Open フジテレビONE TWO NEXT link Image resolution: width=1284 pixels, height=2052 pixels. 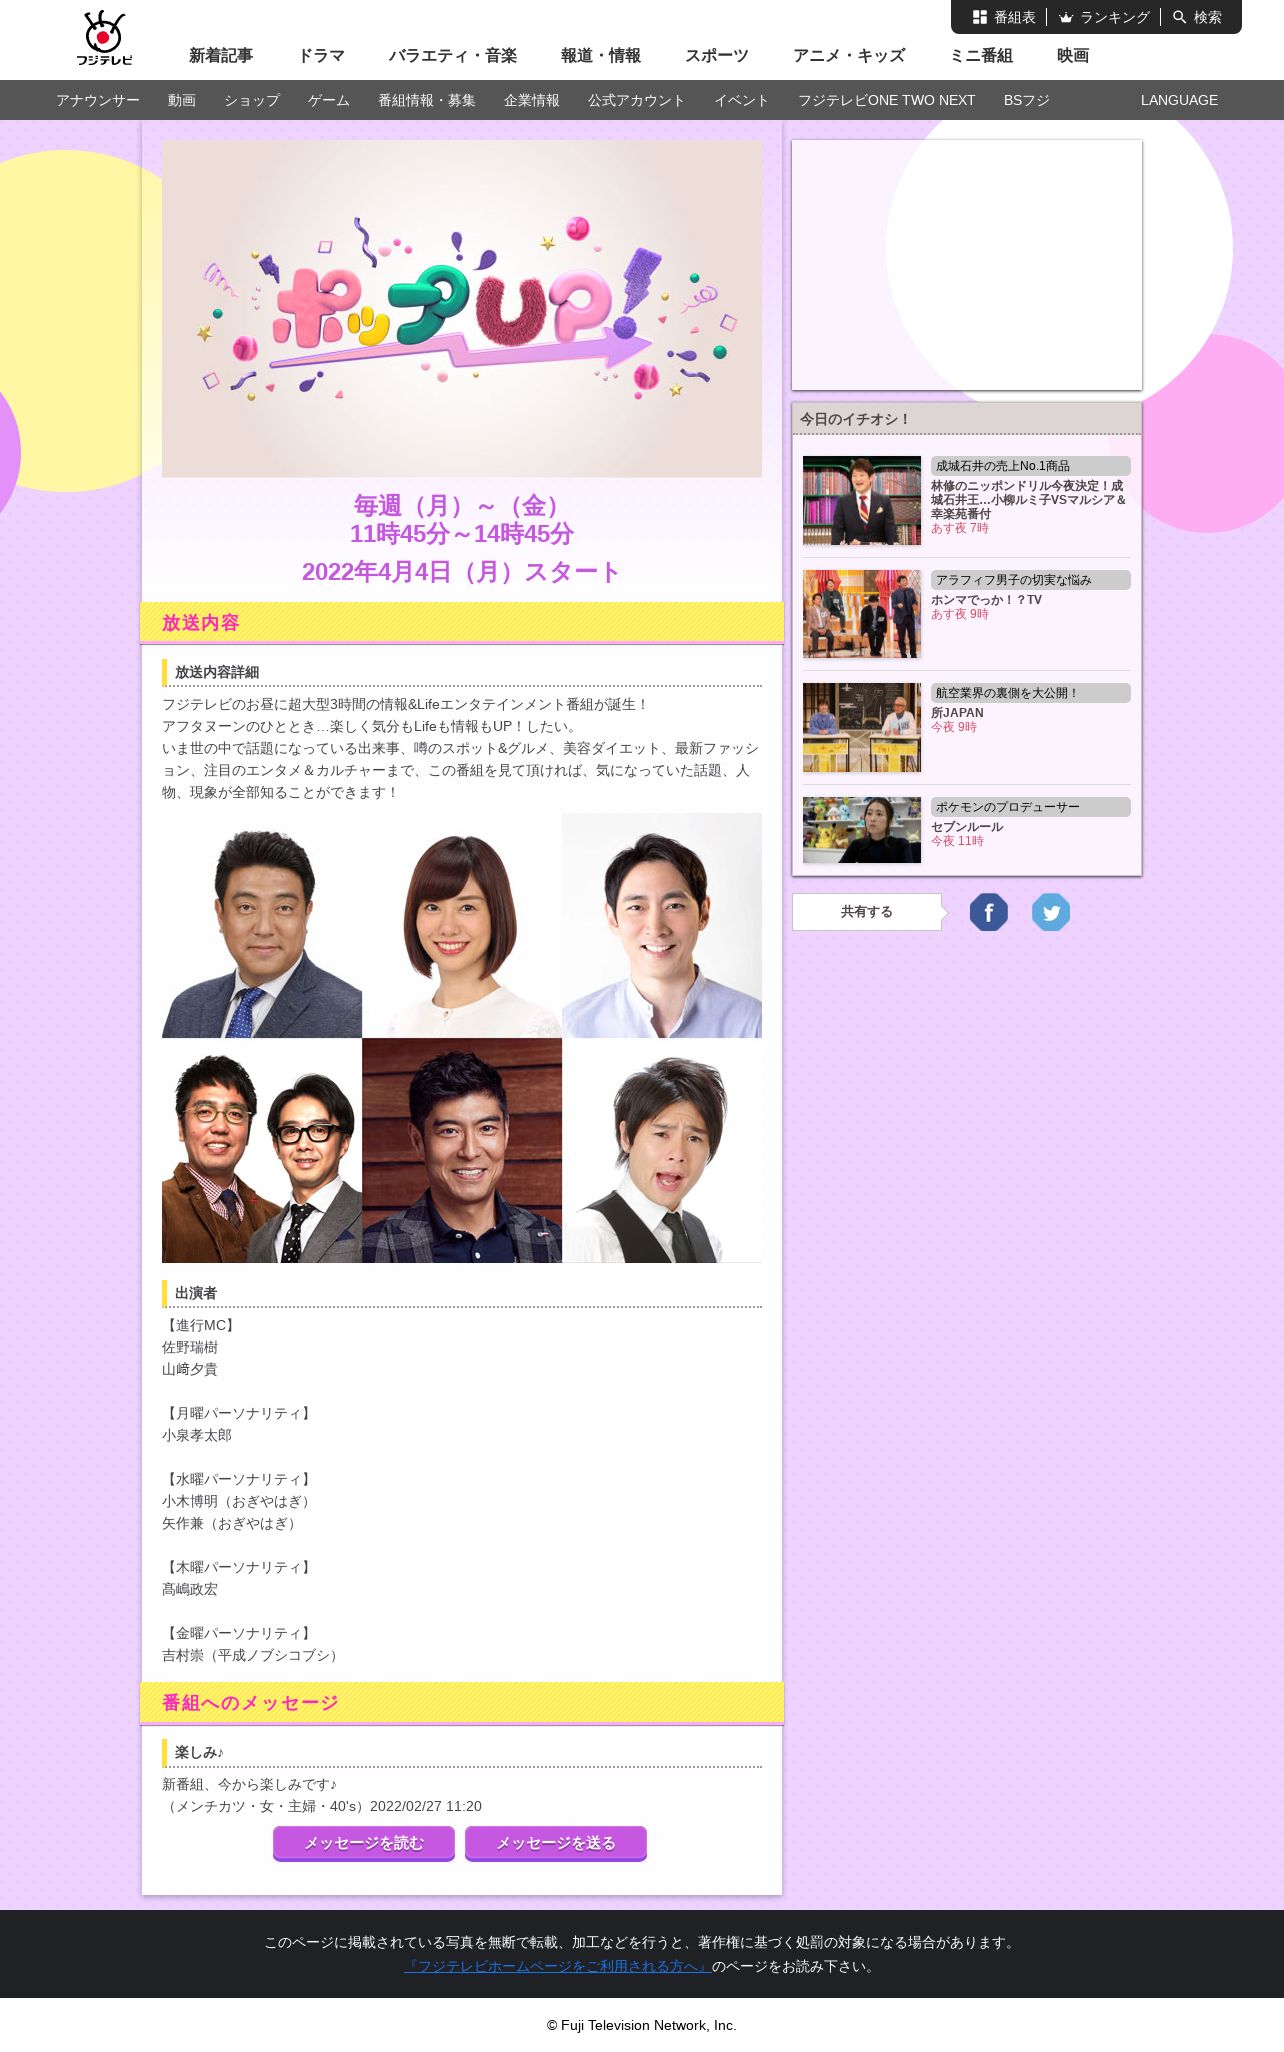[x=887, y=100]
